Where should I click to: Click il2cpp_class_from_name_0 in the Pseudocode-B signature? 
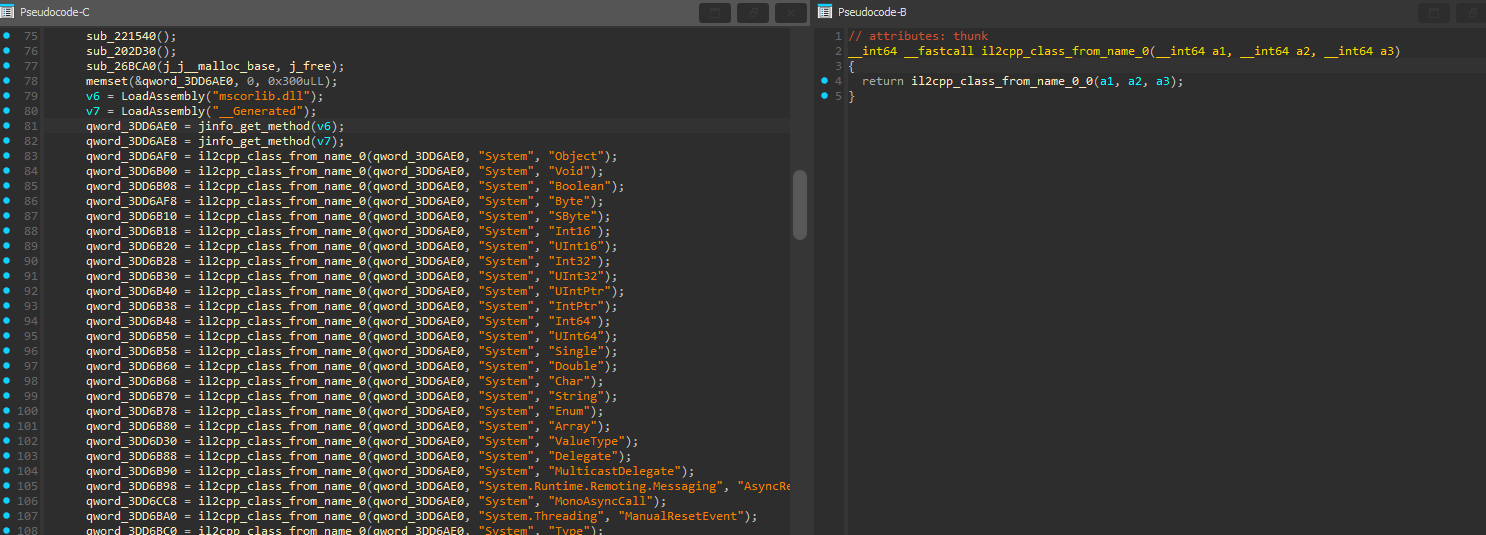[x=1062, y=51]
